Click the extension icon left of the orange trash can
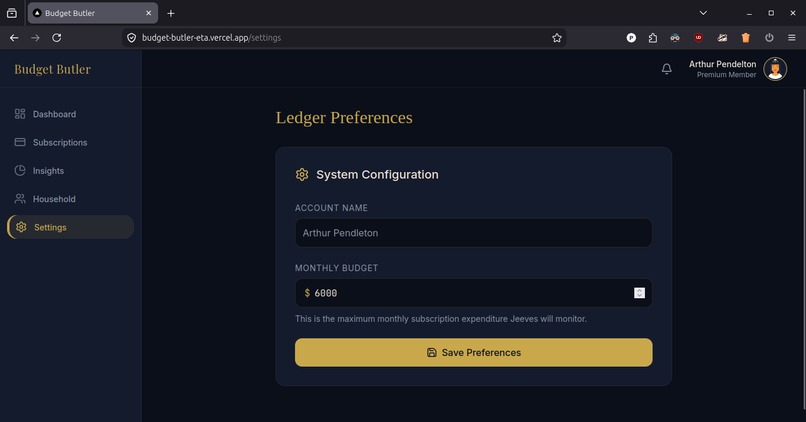The image size is (806, 422). [x=722, y=38]
